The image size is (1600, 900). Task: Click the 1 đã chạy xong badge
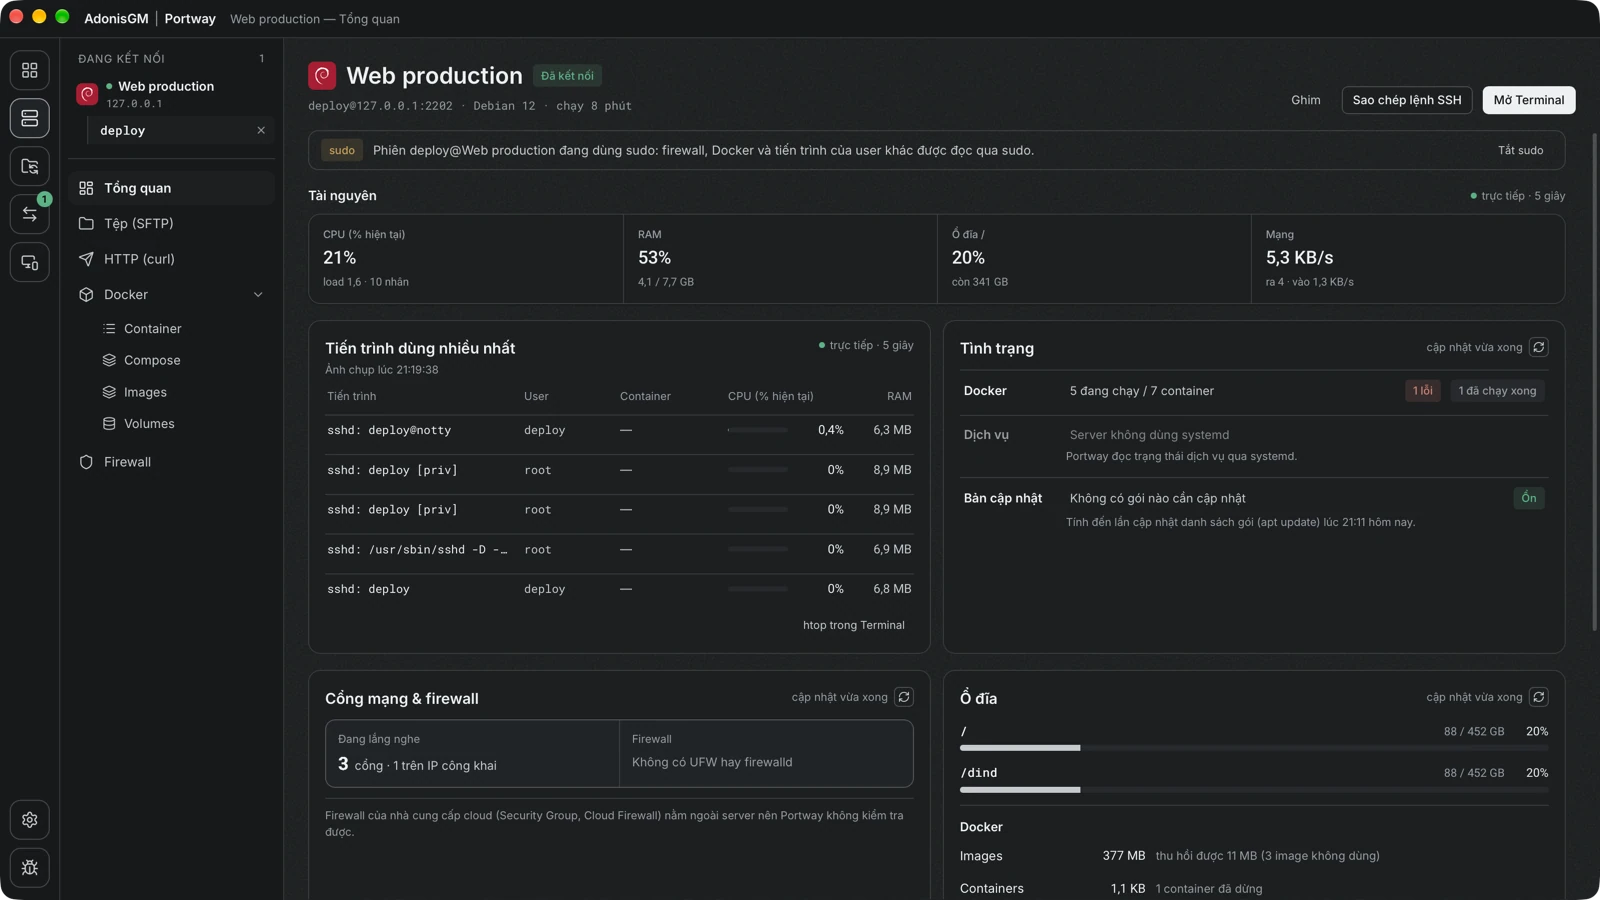(1497, 391)
